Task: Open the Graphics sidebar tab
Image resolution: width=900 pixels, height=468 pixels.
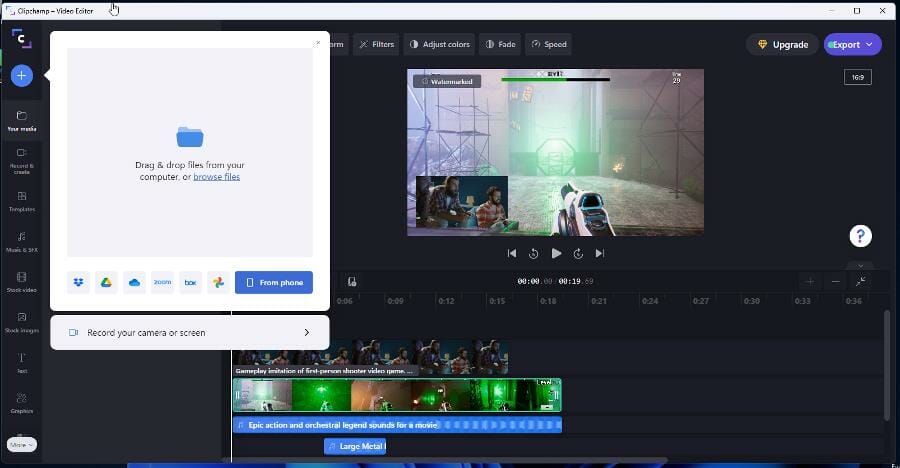Action: coord(22,403)
